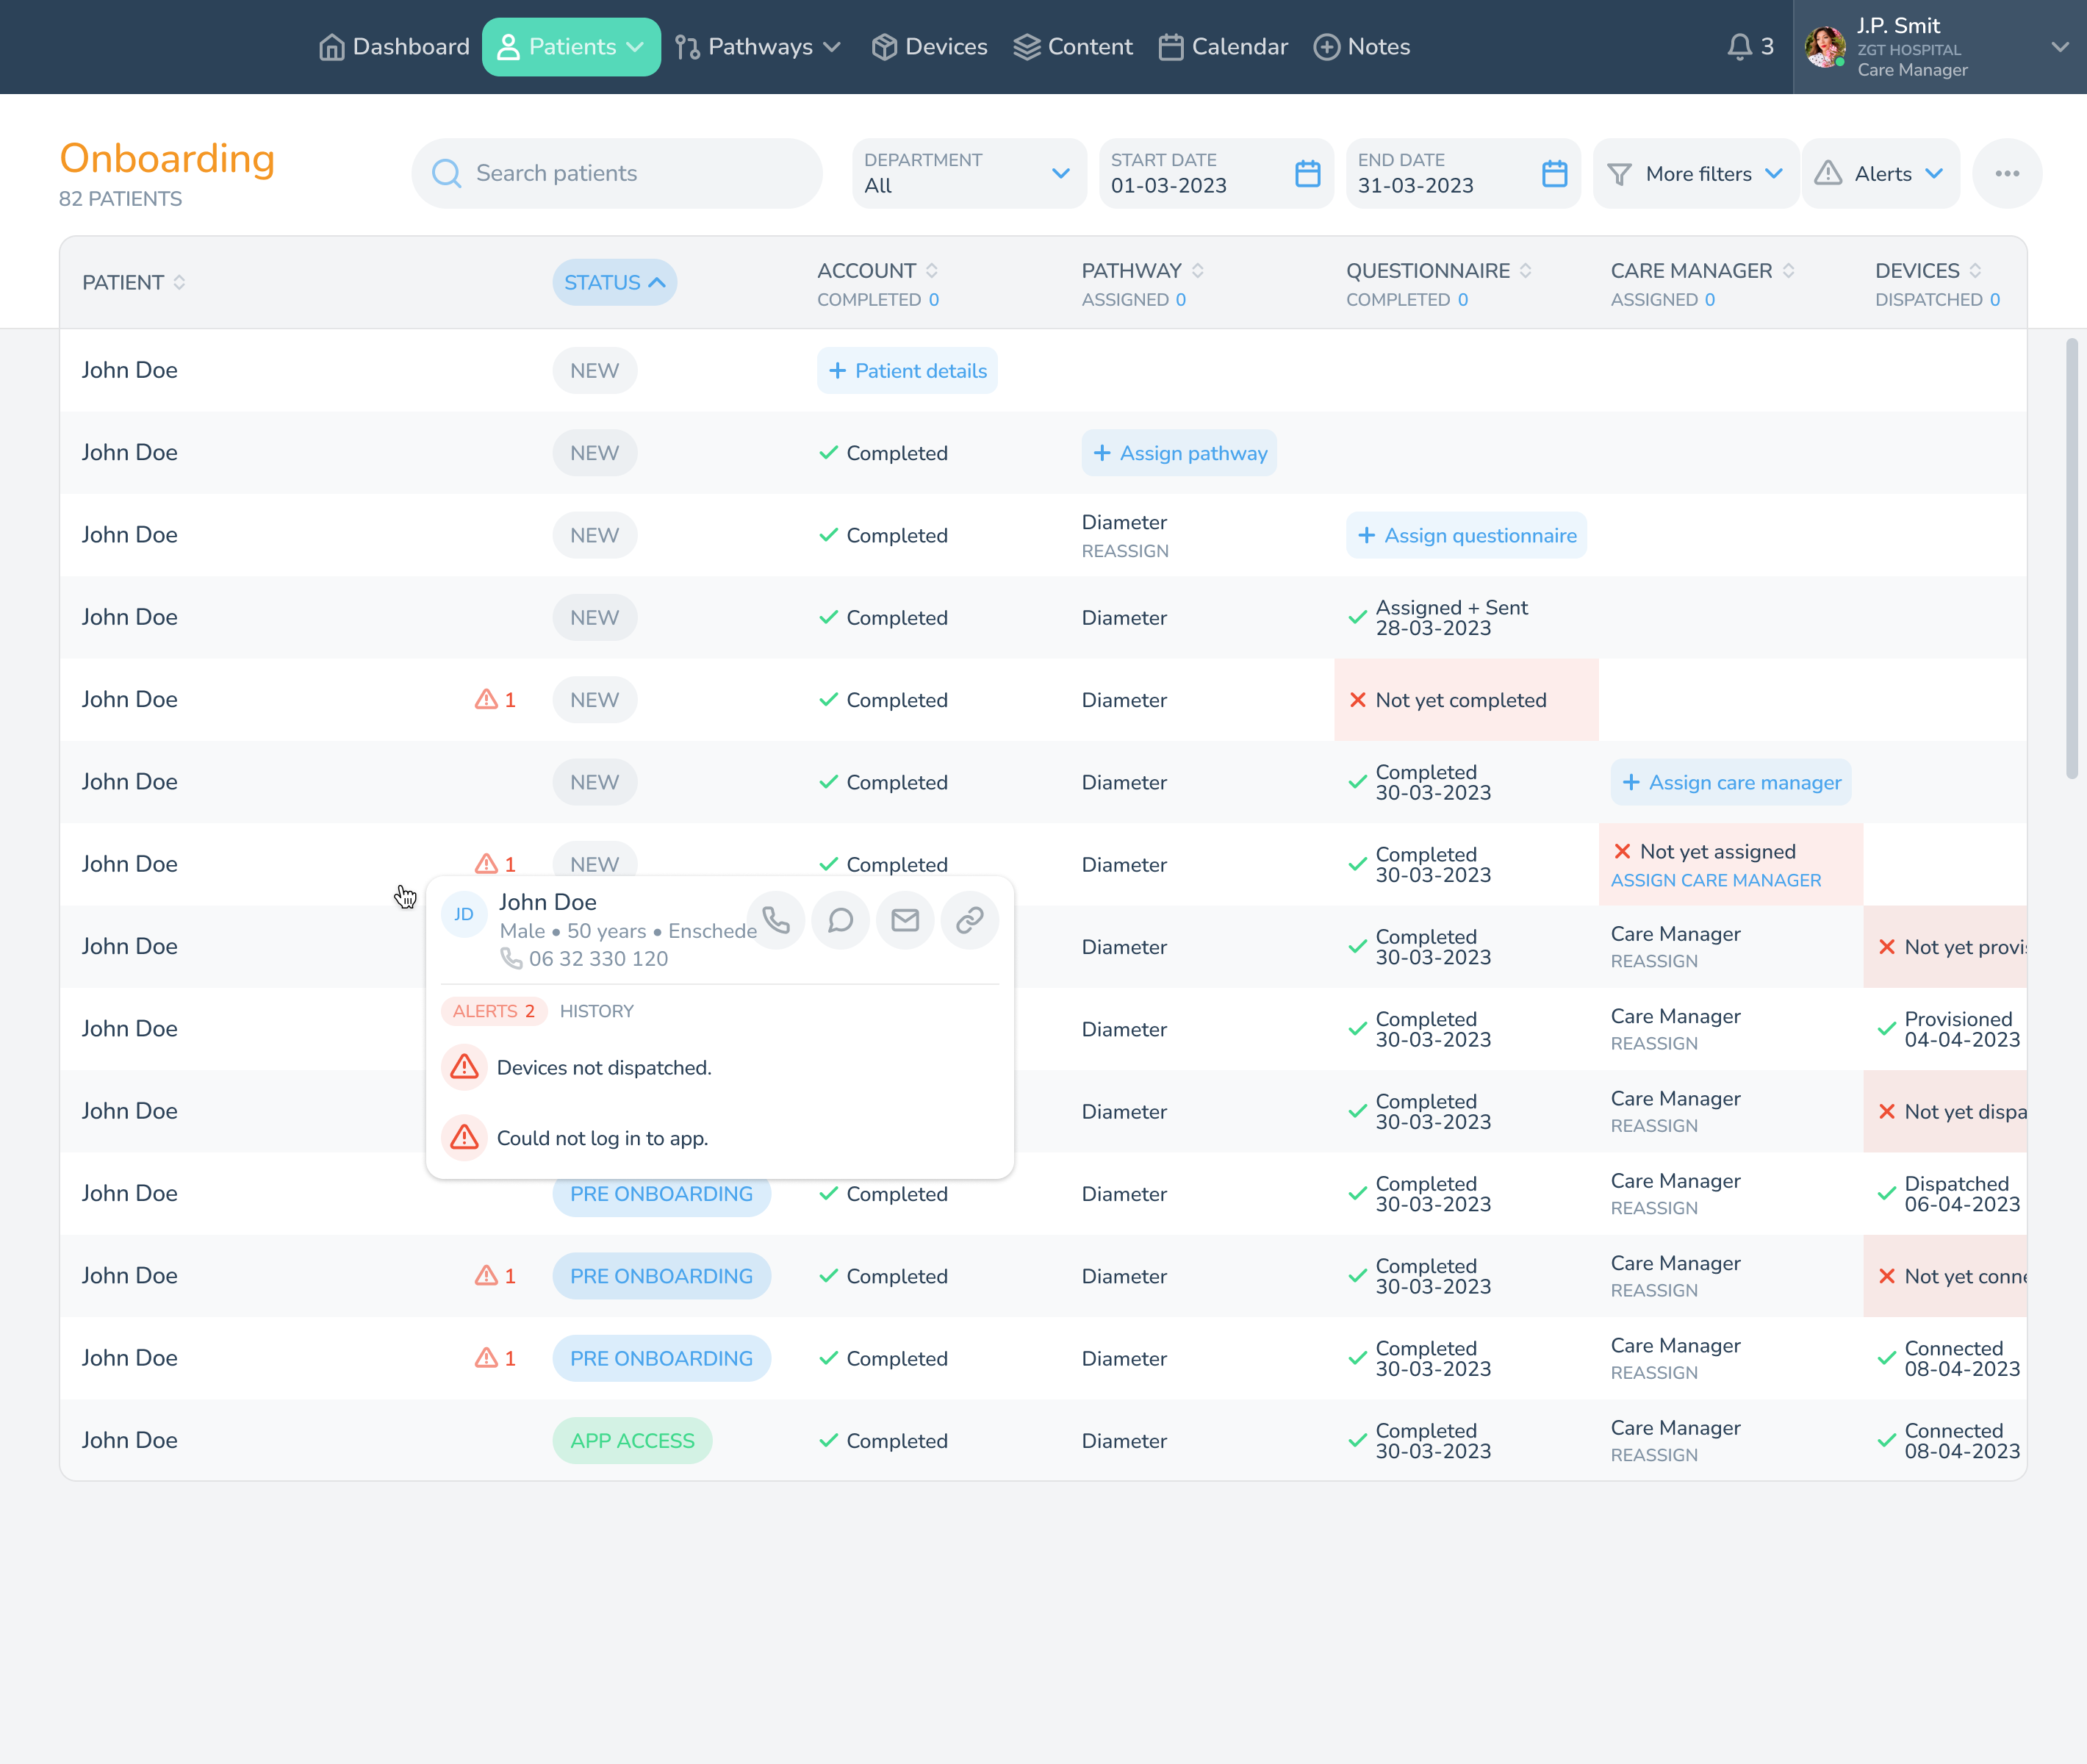The height and width of the screenshot is (1764, 2087).
Task: Click the chat message icon in popup
Action: pos(840,920)
